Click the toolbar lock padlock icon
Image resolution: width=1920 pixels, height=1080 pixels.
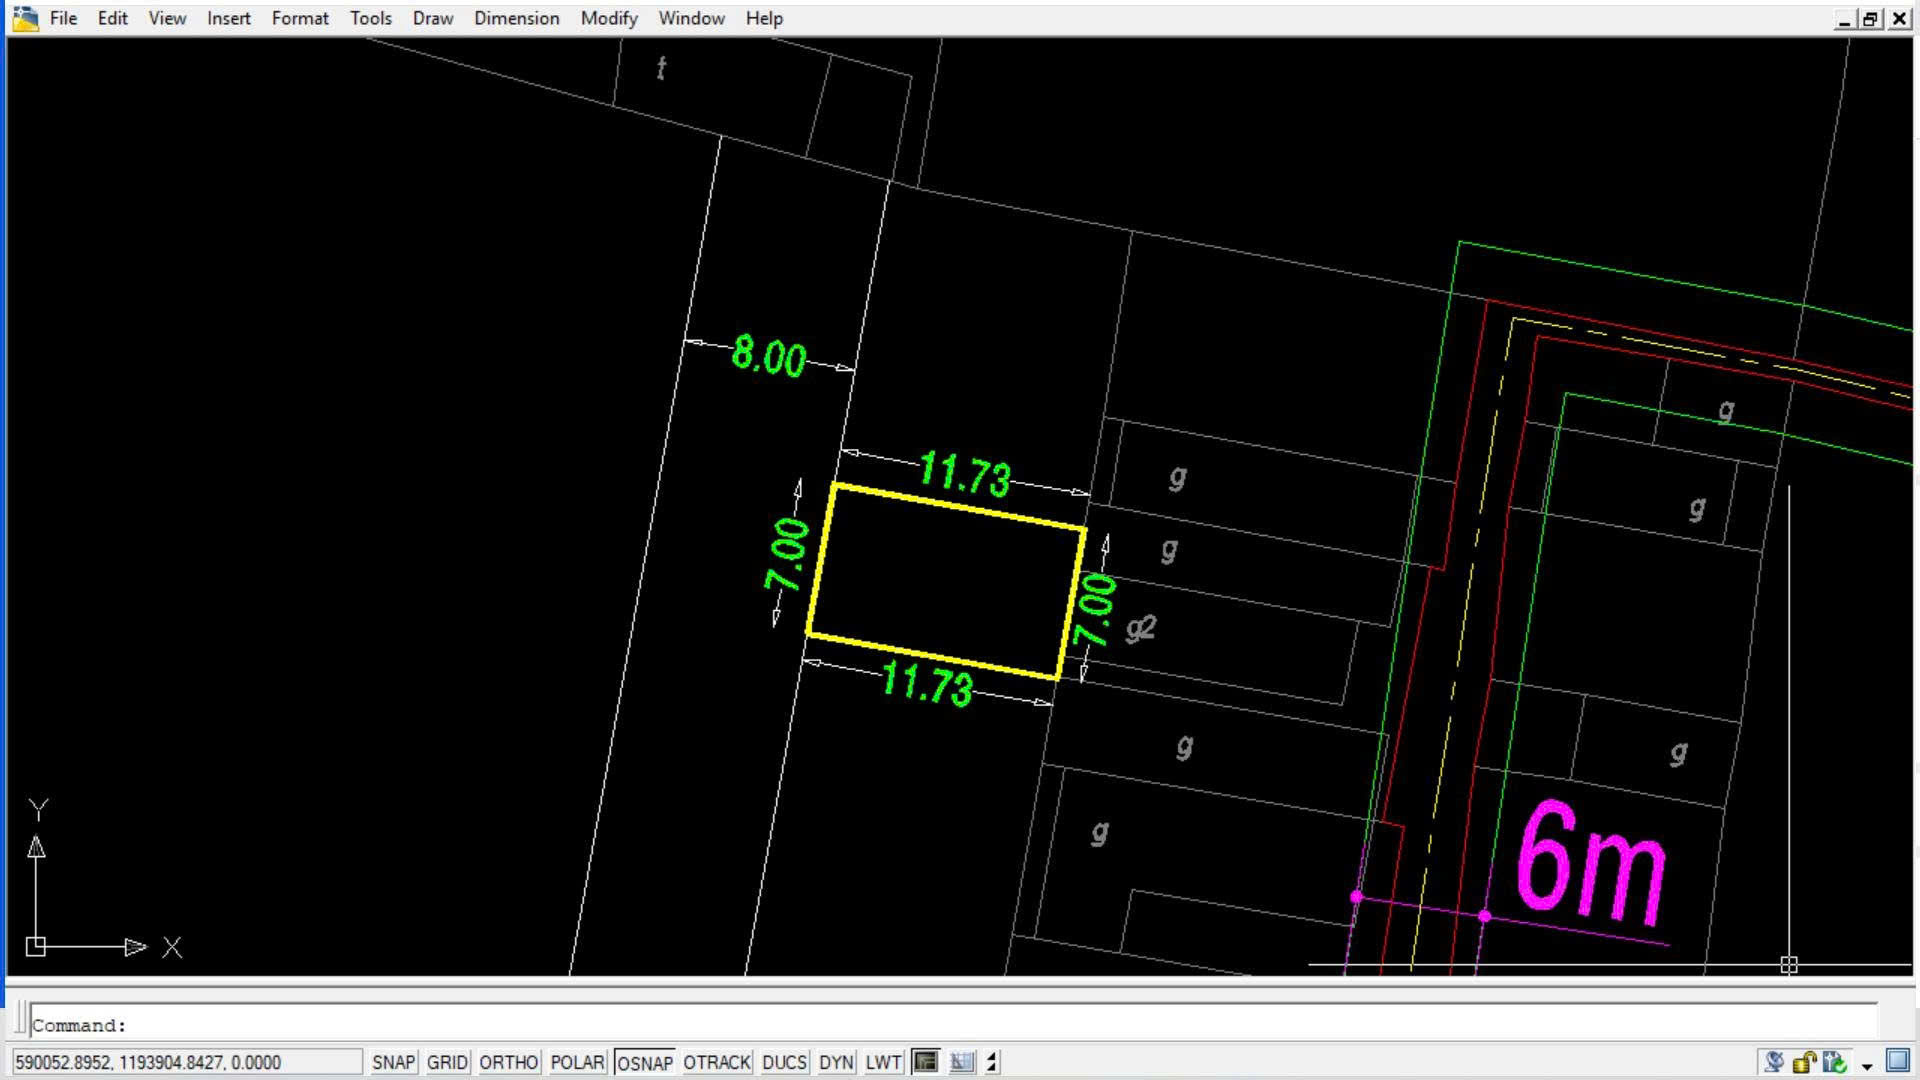(x=1804, y=1062)
